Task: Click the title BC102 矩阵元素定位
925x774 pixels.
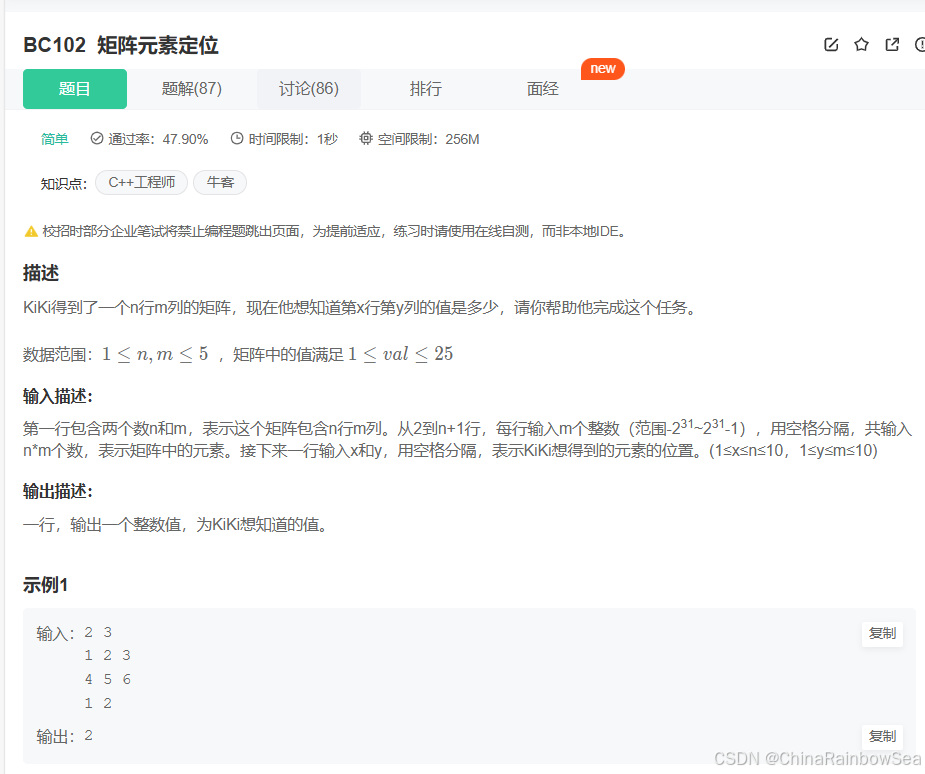Action: tap(121, 45)
